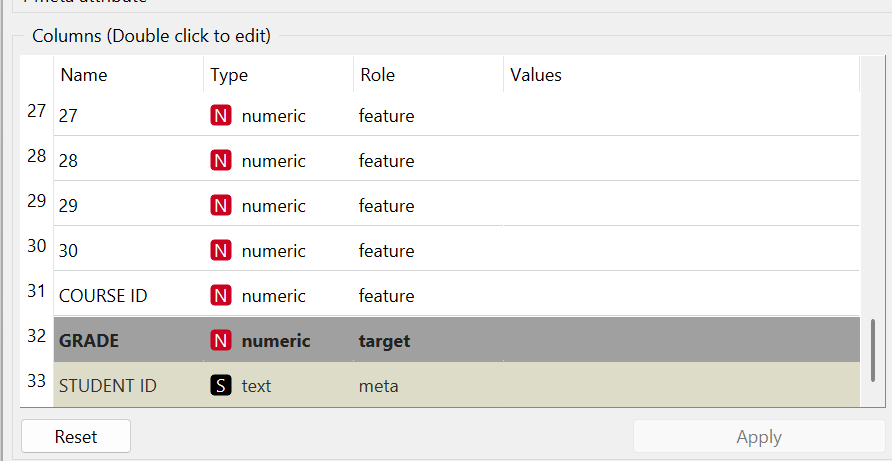Viewport: 892px width, 461px height.
Task: Open the feature role cell for row 27
Action: point(428,116)
